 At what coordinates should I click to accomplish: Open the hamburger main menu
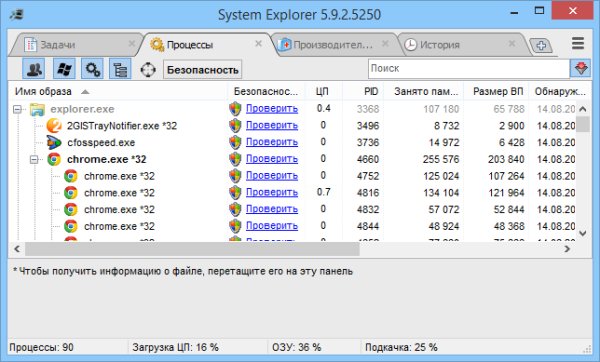coord(578,44)
